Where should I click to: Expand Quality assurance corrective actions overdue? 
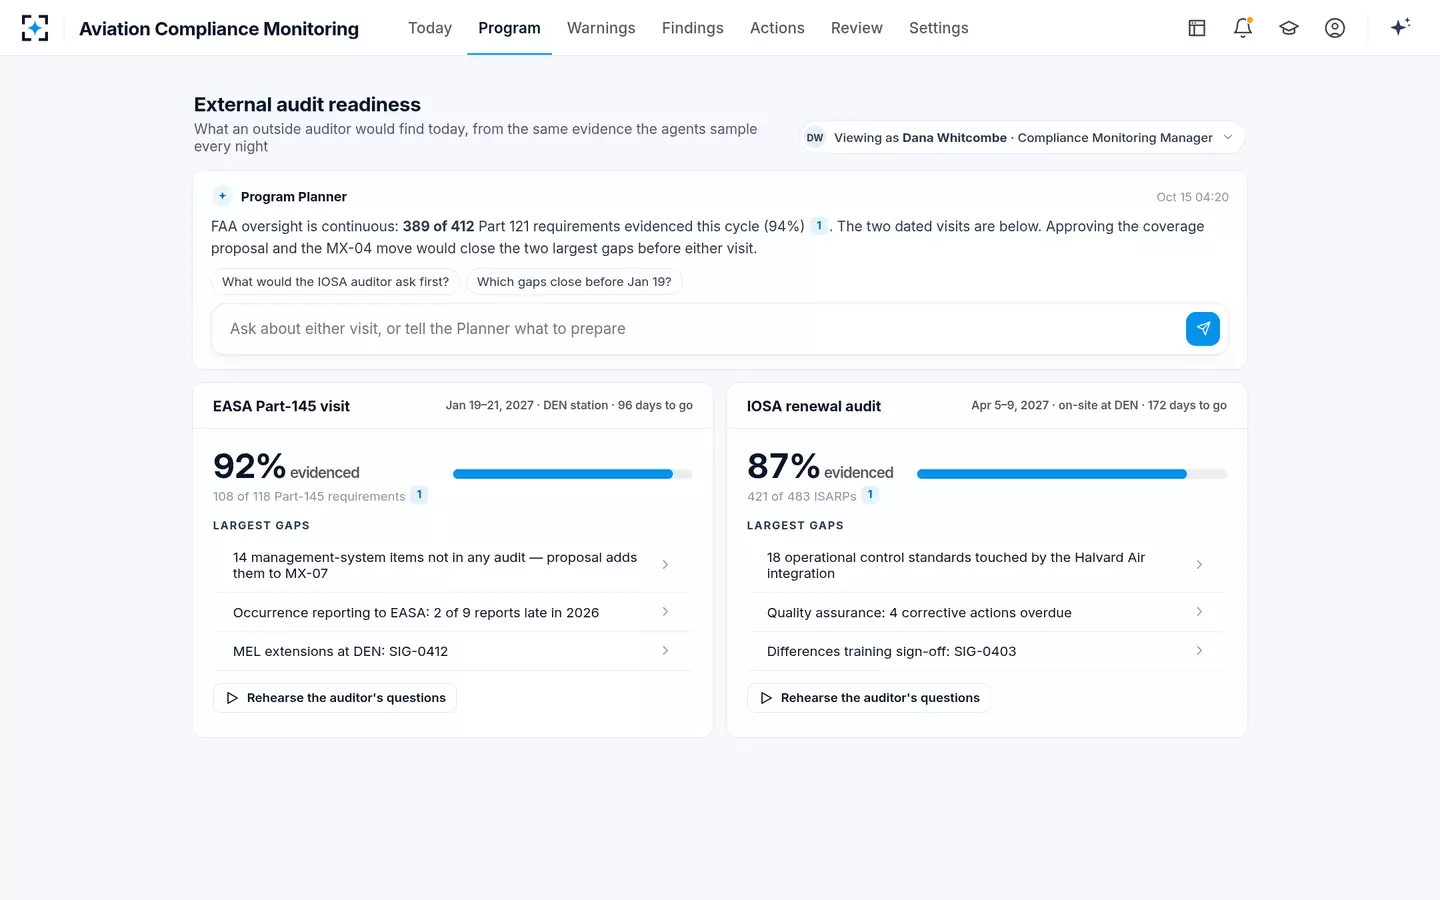987,612
